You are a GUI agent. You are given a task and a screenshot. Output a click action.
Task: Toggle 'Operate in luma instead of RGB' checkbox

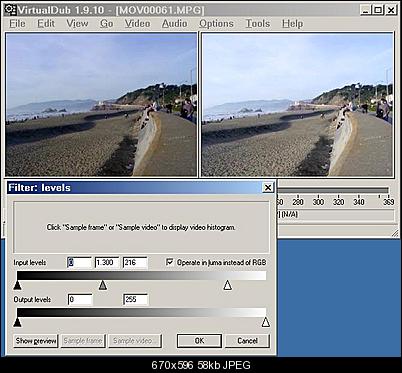click(x=170, y=262)
